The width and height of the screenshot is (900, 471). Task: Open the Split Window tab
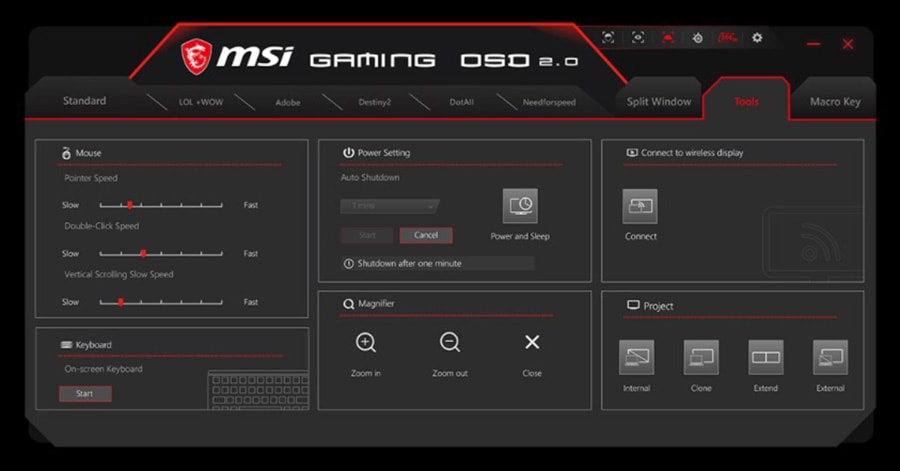pyautogui.click(x=659, y=102)
